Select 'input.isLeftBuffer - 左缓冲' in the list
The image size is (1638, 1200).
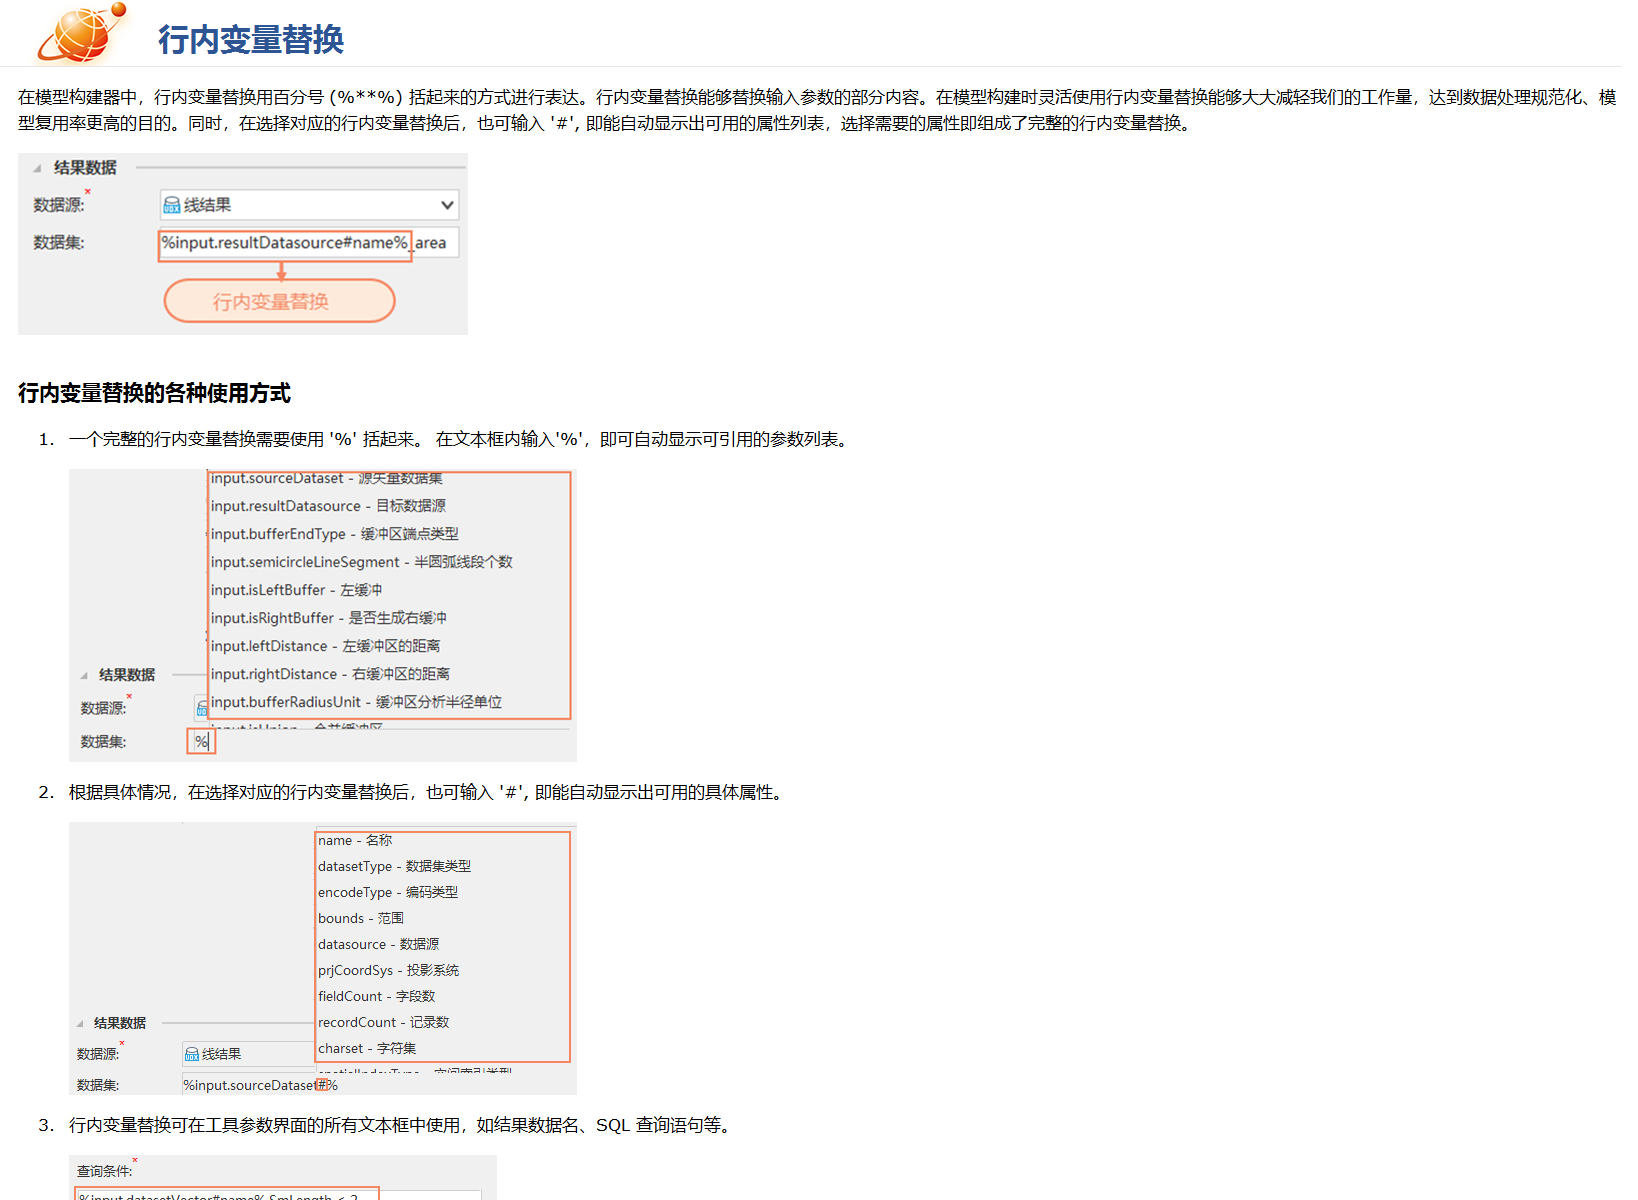point(297,590)
